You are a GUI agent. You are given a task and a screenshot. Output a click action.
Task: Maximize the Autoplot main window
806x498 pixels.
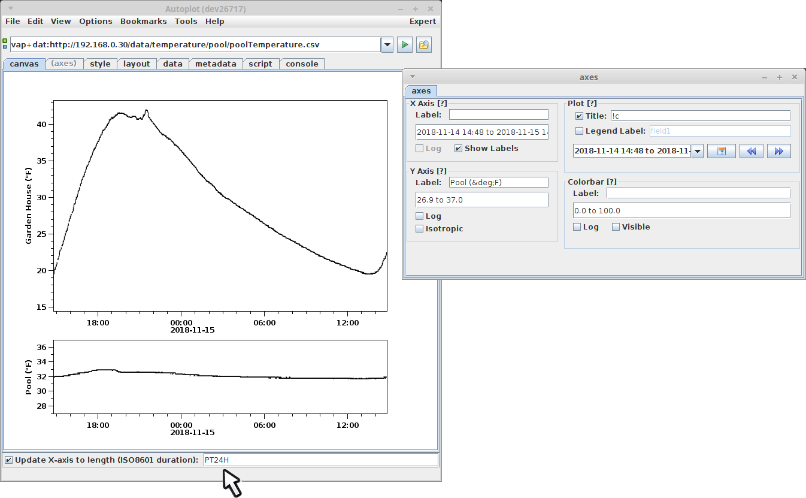(415, 9)
